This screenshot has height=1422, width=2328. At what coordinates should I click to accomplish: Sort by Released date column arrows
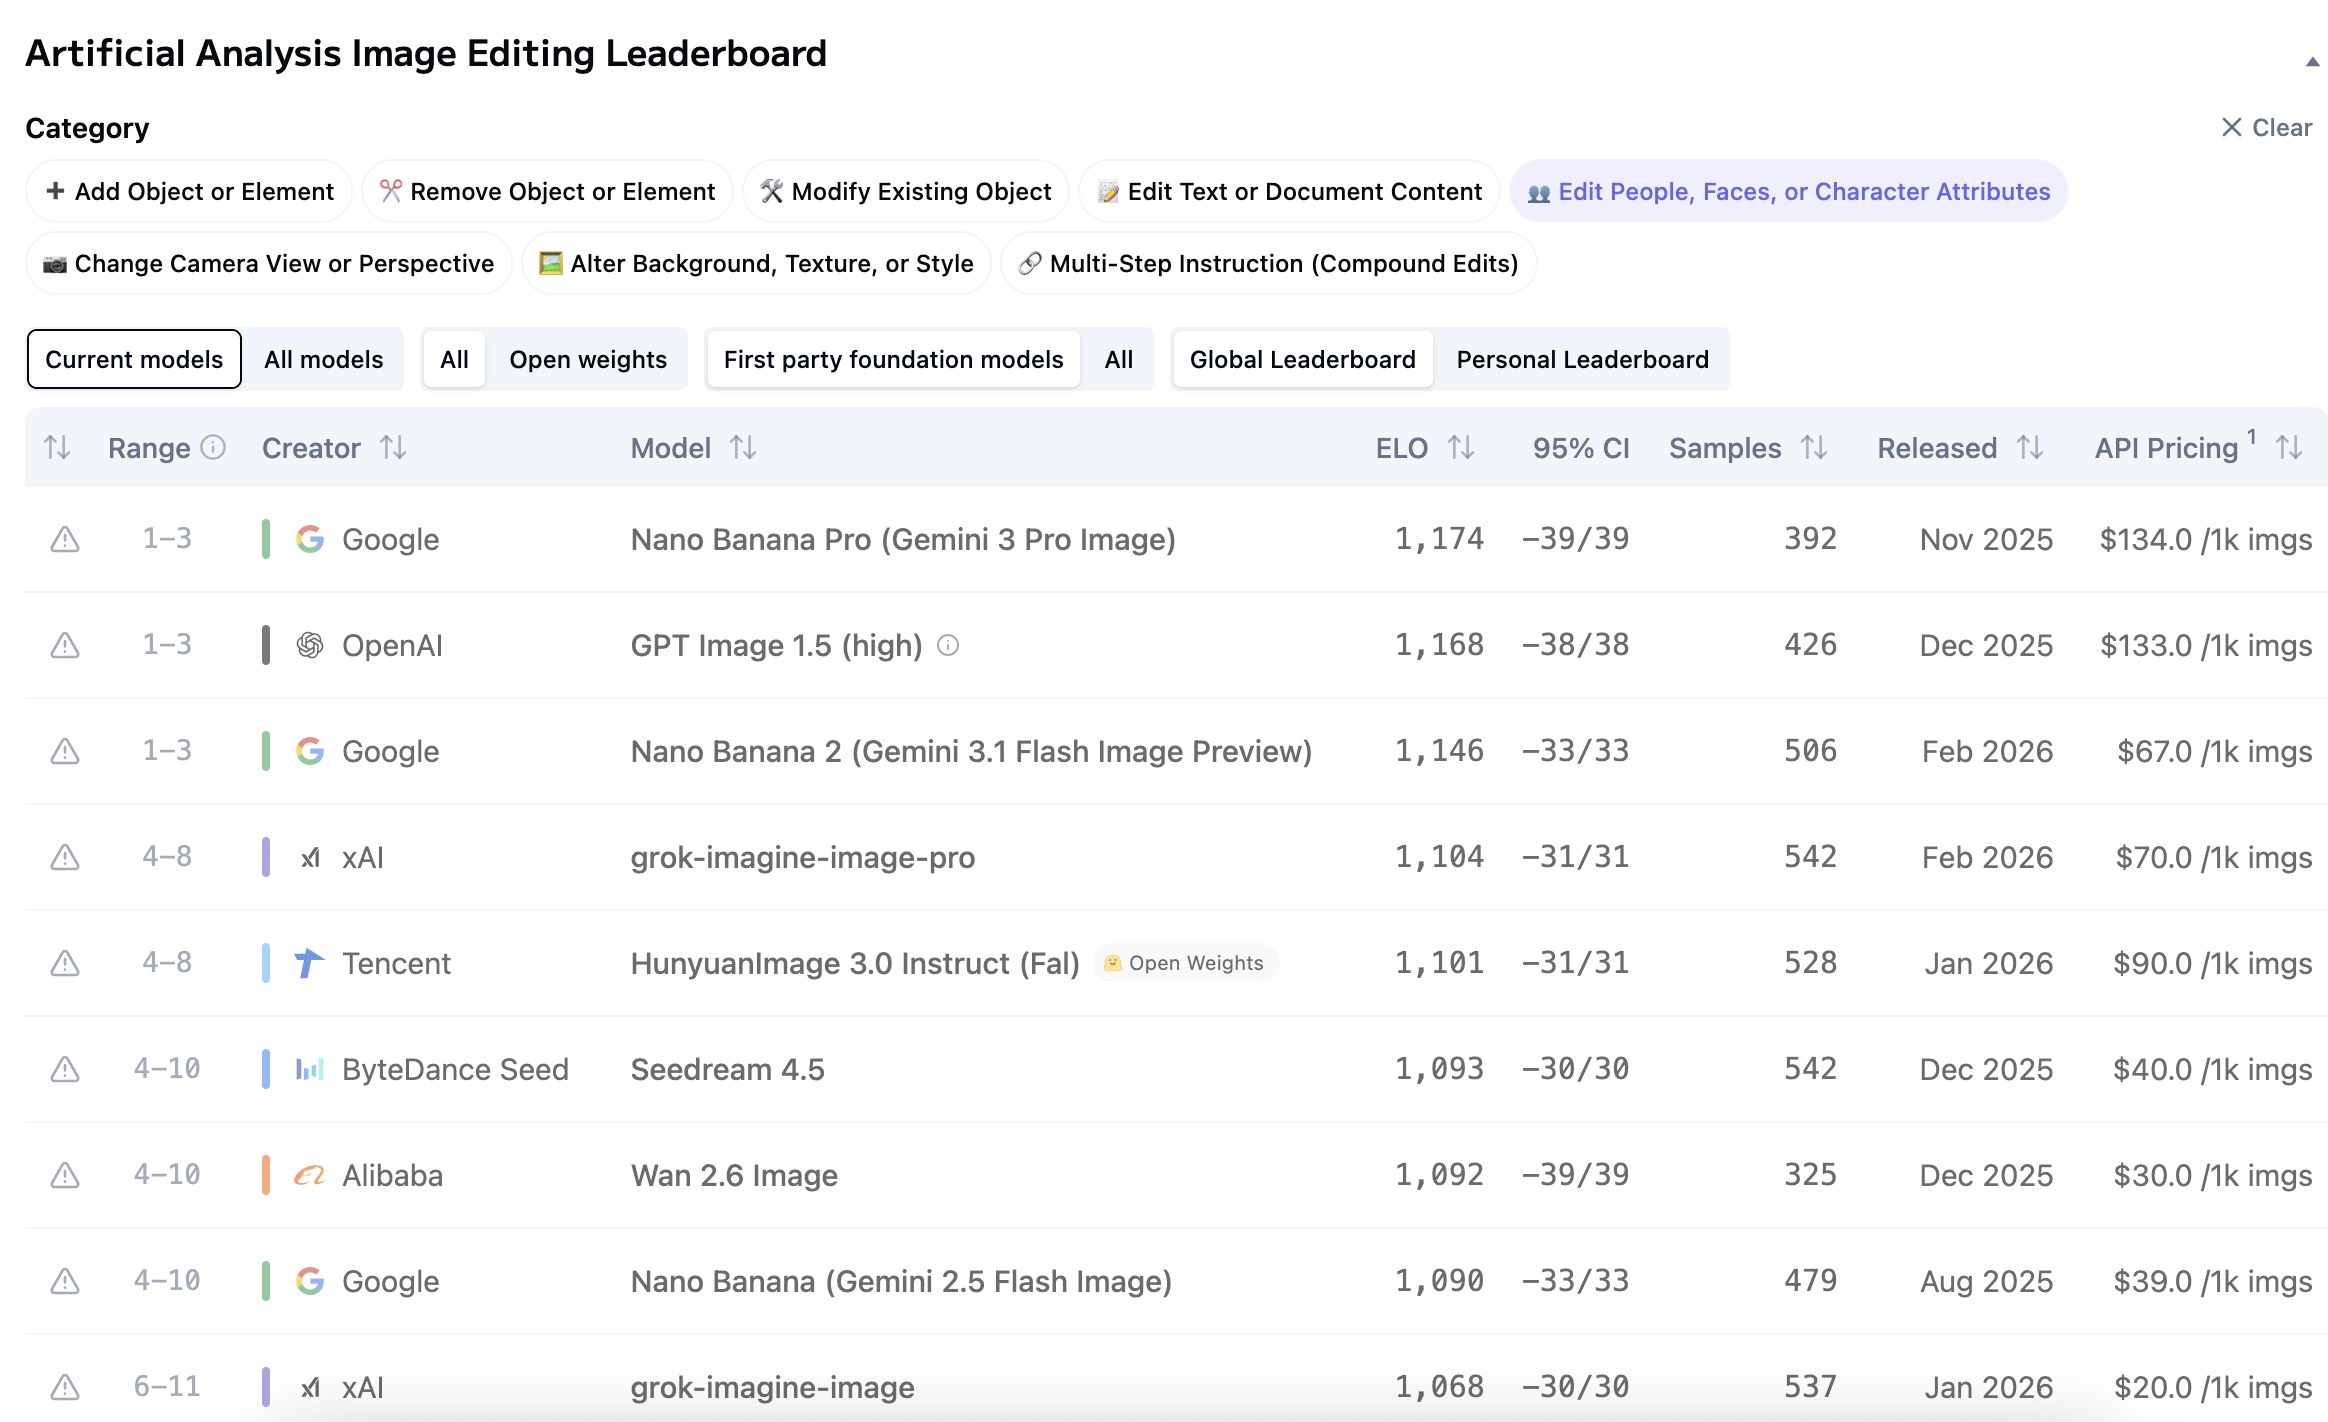click(2030, 448)
